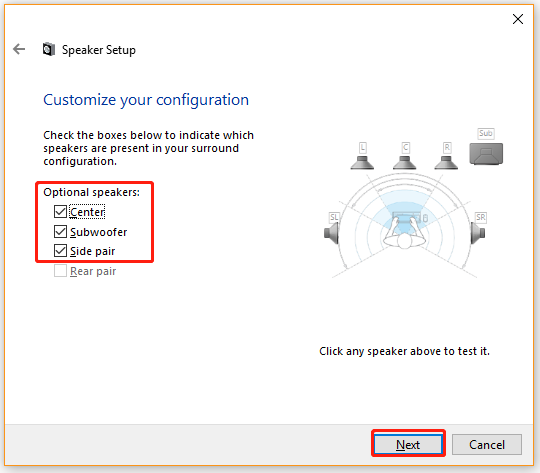Click the Subwoofer label text
The width and height of the screenshot is (540, 473).
pyautogui.click(x=98, y=232)
